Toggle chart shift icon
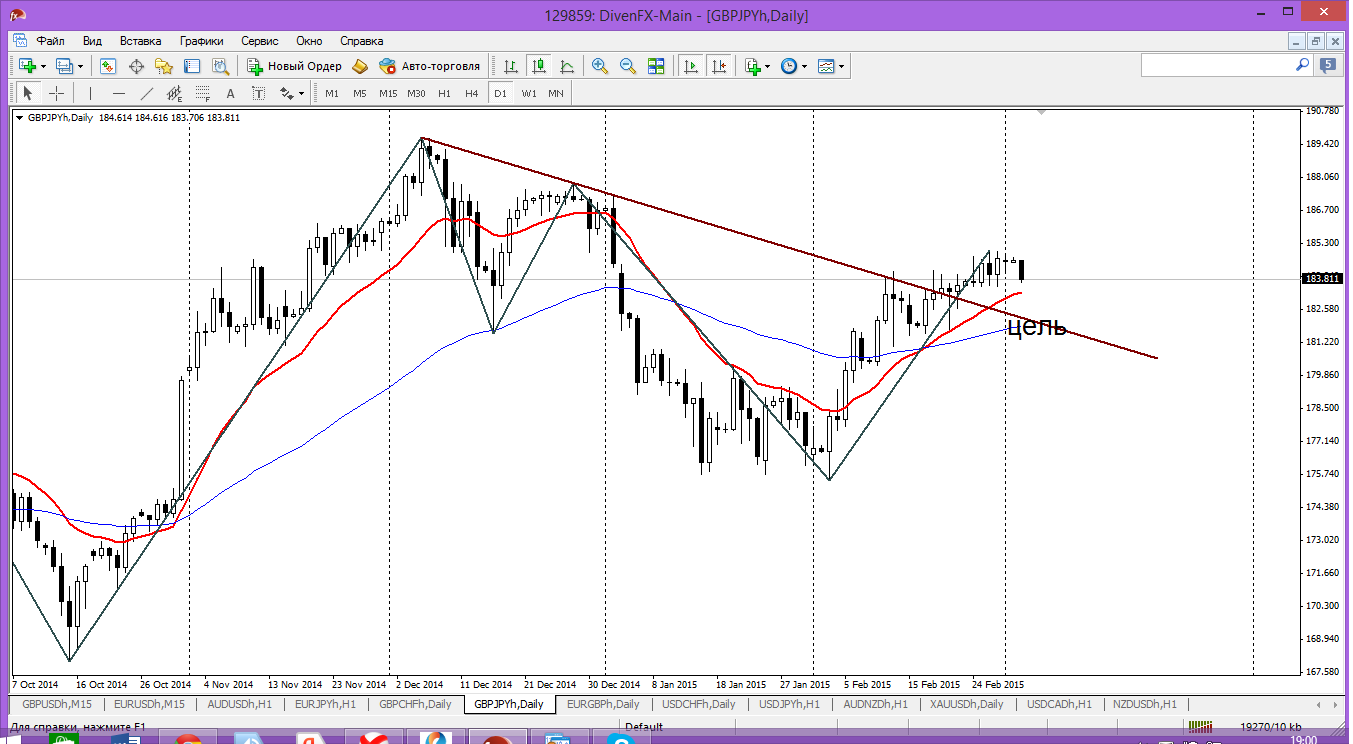Screen dimensions: 1353x744 [718, 66]
